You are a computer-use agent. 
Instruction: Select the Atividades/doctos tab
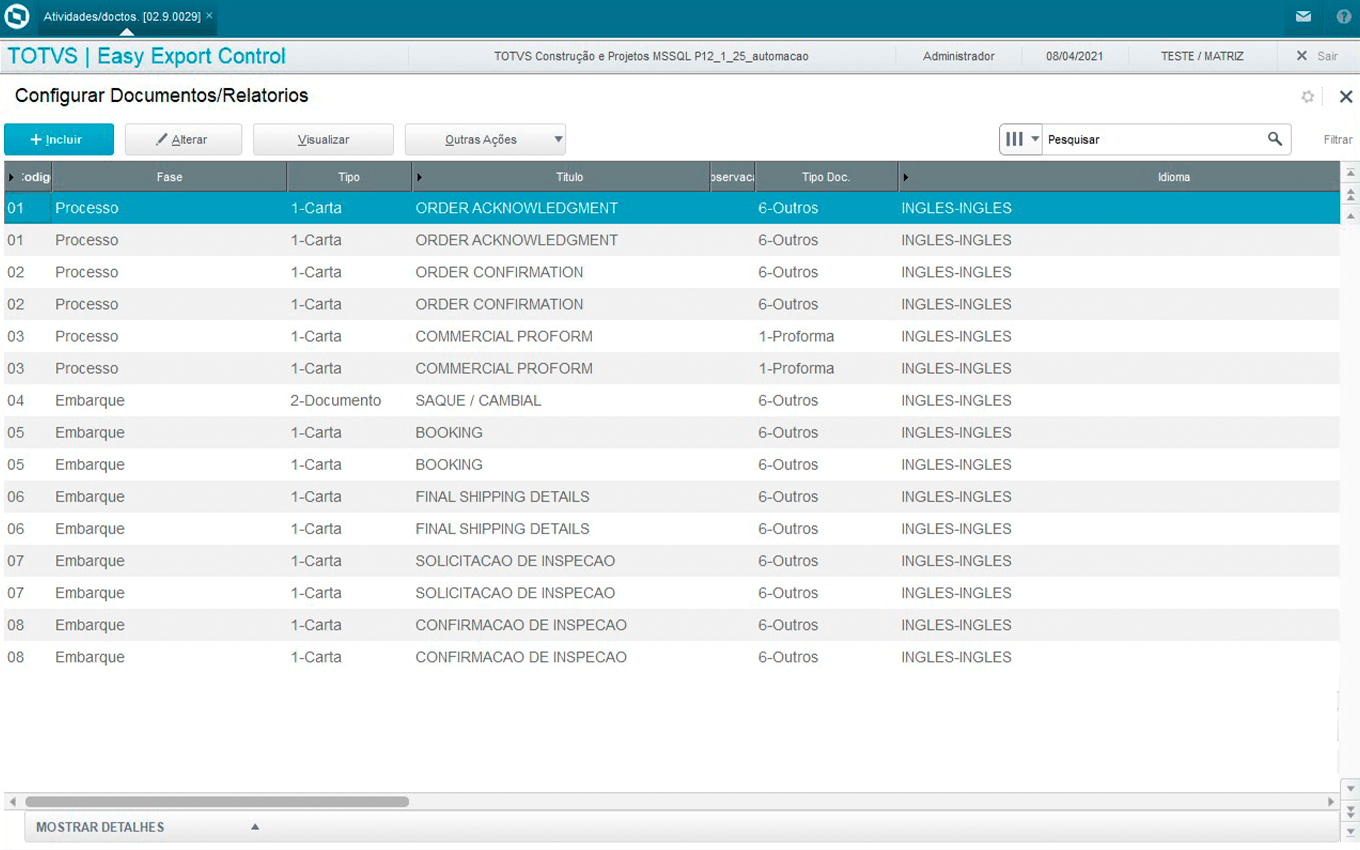coord(121,17)
